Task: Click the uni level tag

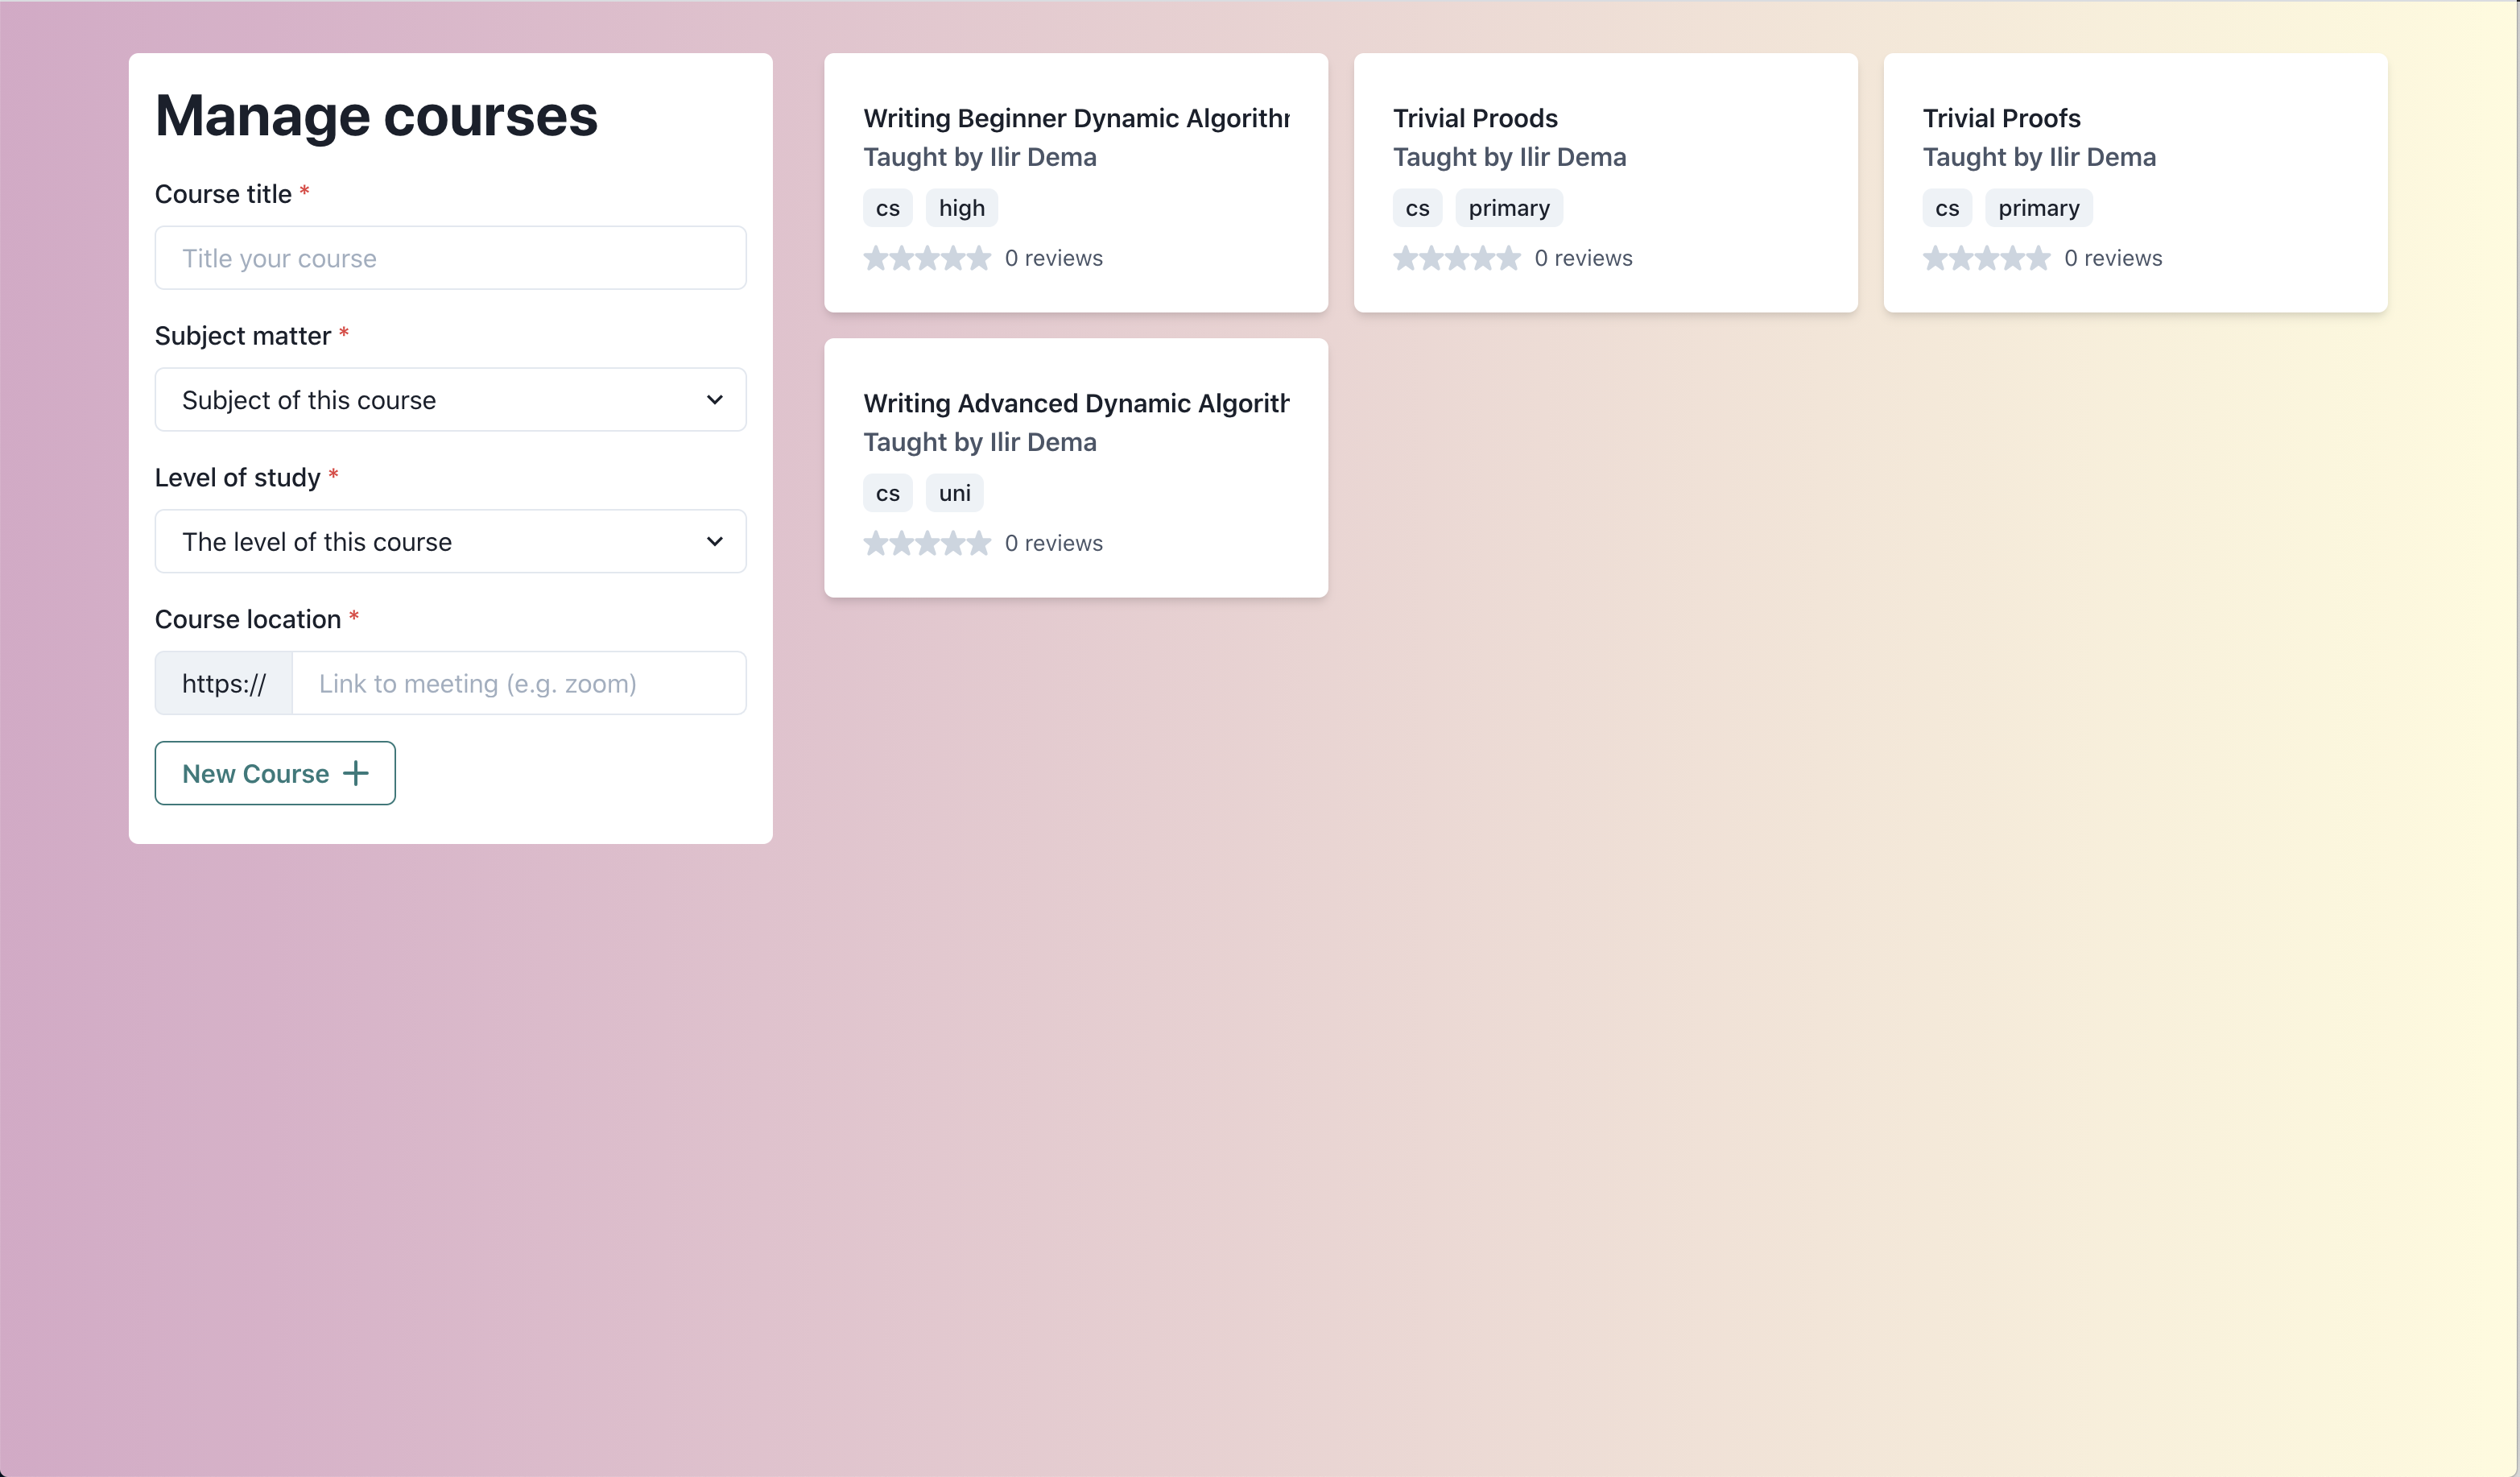Action: (x=954, y=493)
